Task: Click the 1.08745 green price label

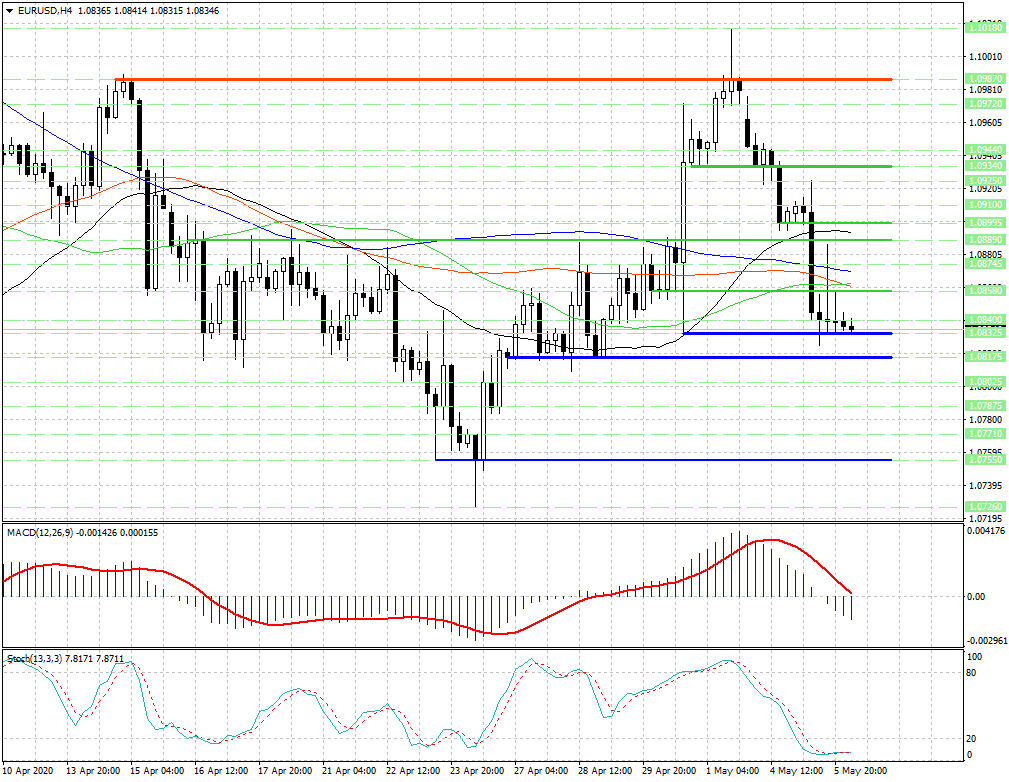Action: click(986, 264)
